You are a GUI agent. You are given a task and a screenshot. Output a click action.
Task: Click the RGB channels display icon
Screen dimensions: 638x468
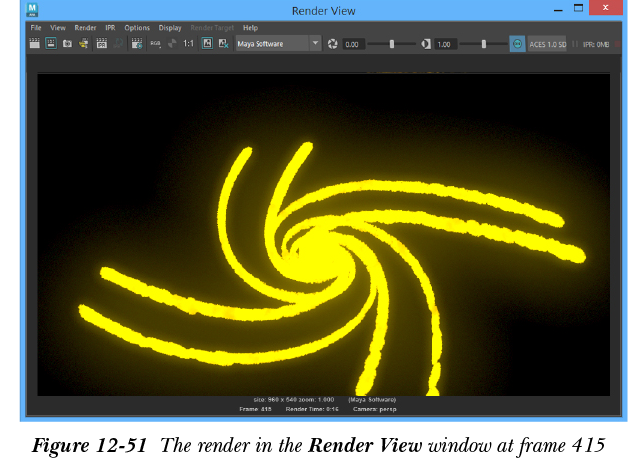(155, 44)
